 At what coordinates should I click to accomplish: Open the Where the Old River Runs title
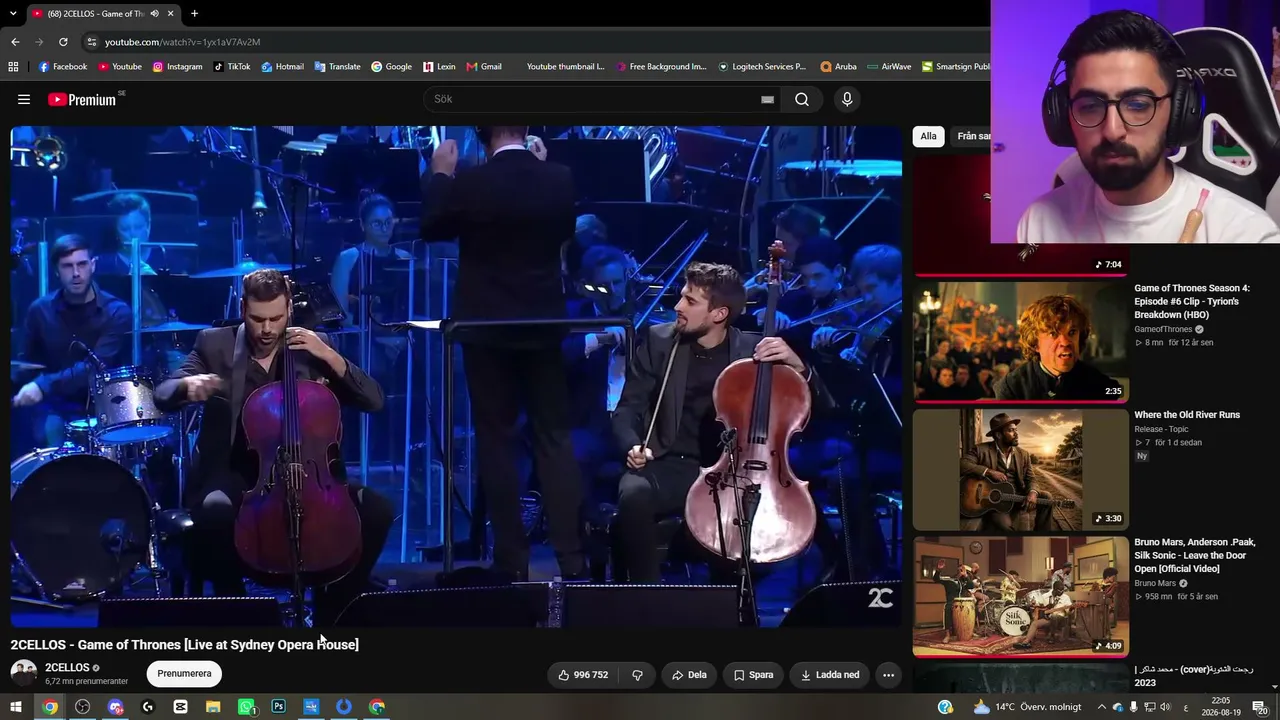click(1187, 415)
